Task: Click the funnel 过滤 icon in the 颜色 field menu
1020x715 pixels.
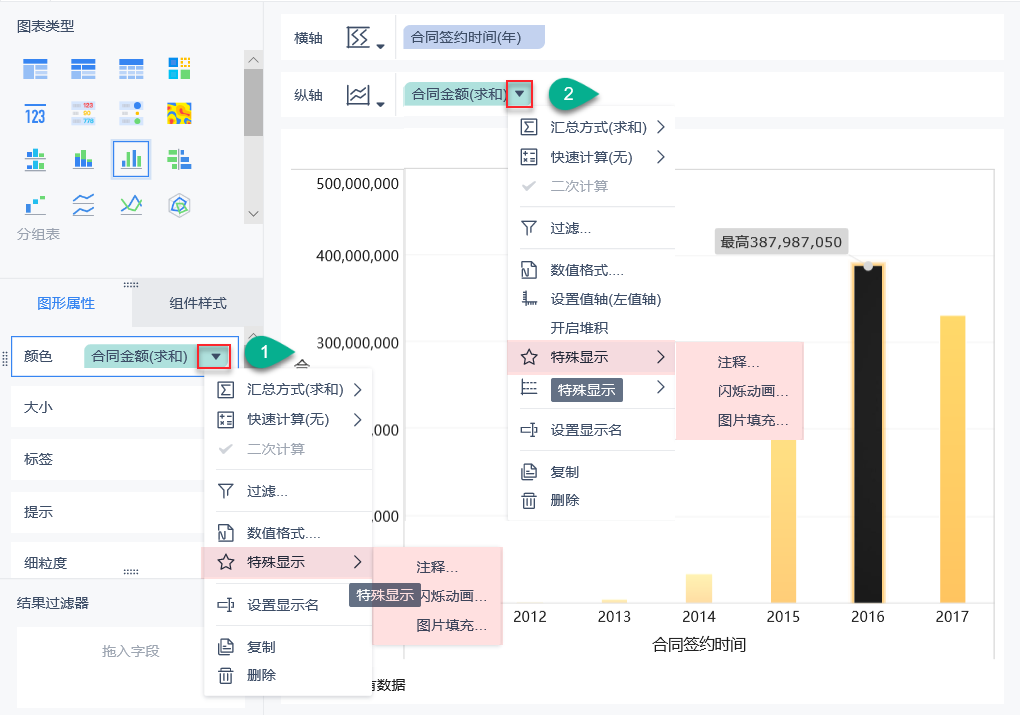Action: click(x=225, y=491)
